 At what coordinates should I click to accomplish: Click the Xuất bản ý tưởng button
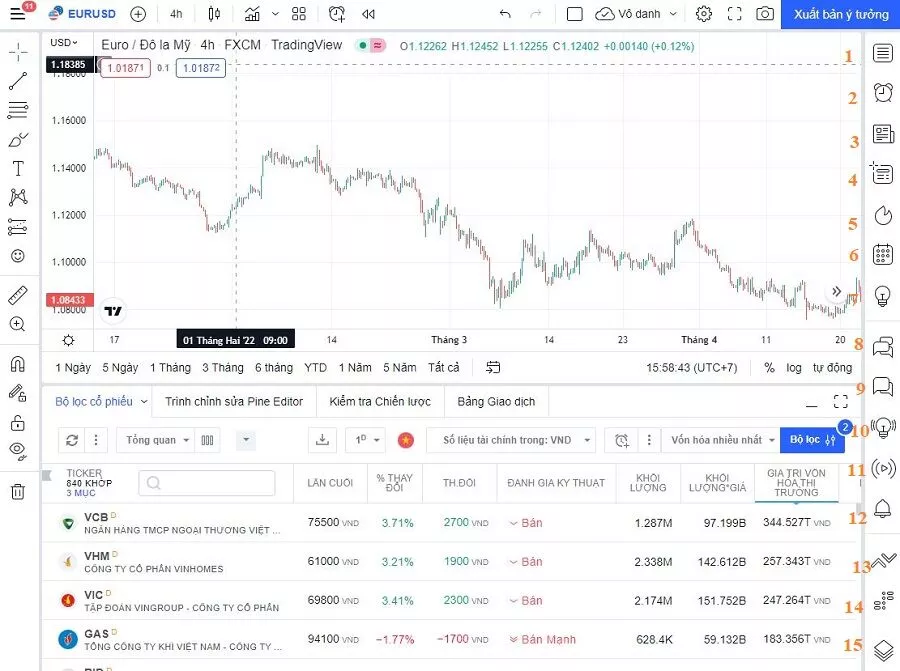[x=840, y=14]
